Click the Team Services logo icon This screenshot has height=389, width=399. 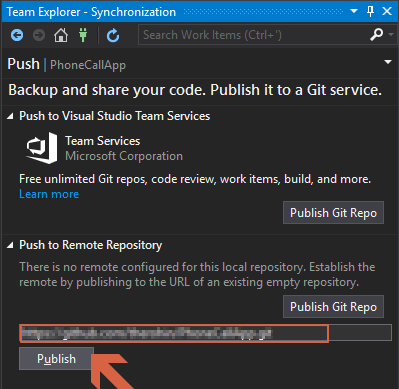pos(42,148)
